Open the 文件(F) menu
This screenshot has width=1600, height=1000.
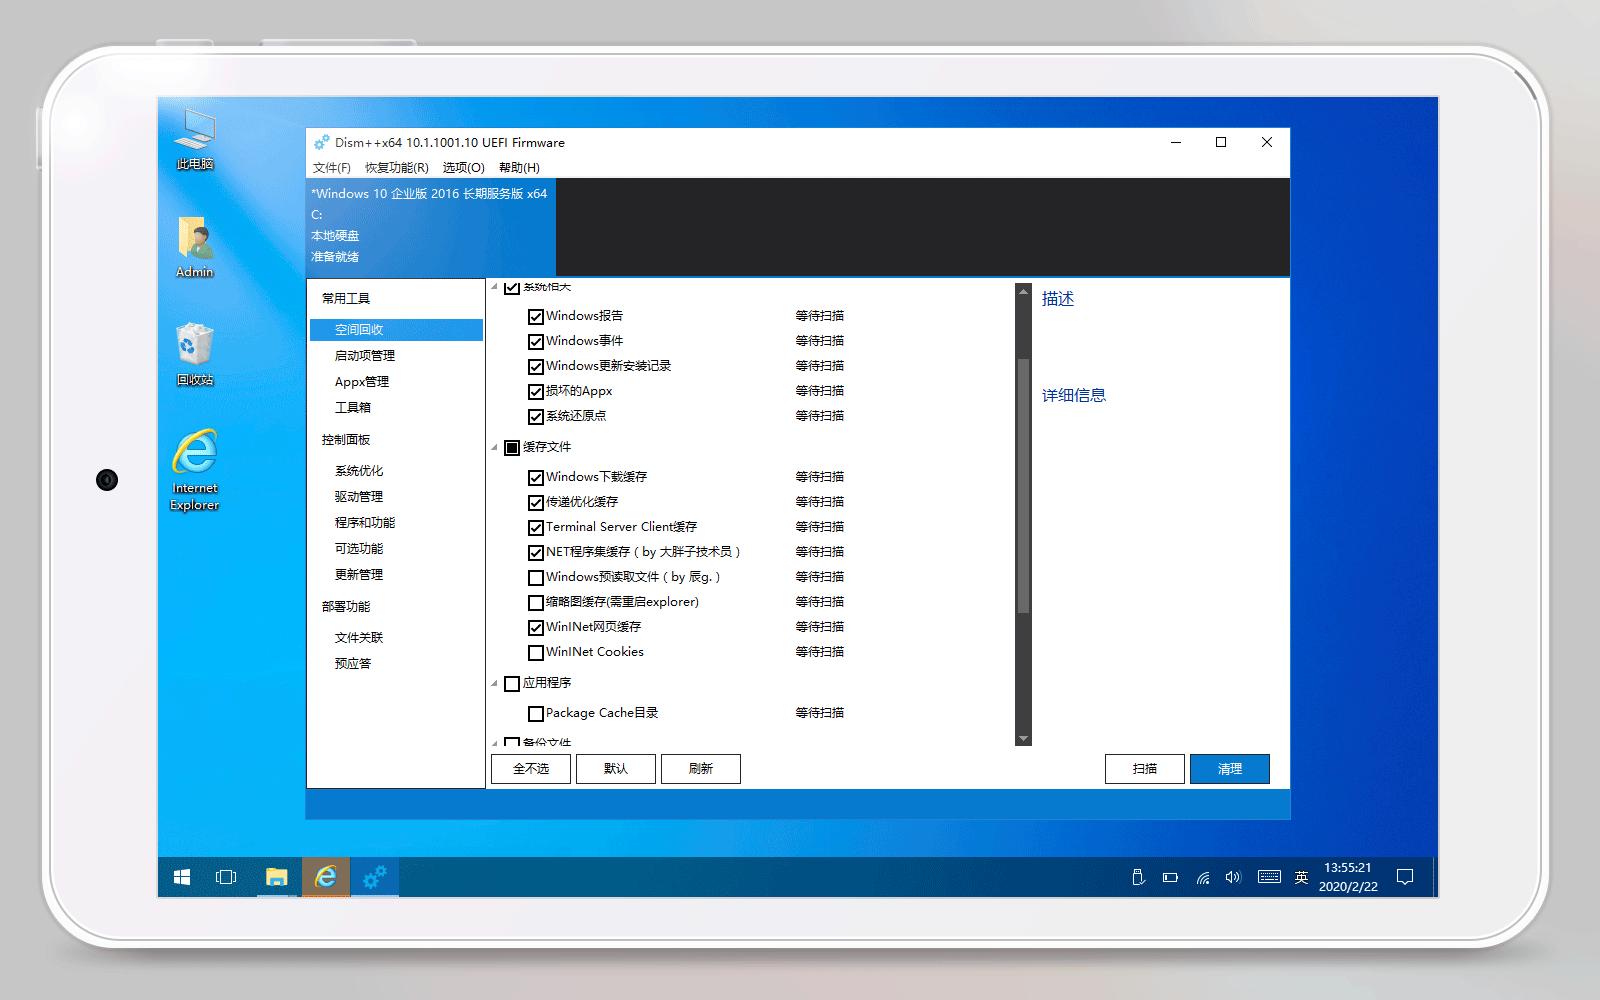point(330,168)
